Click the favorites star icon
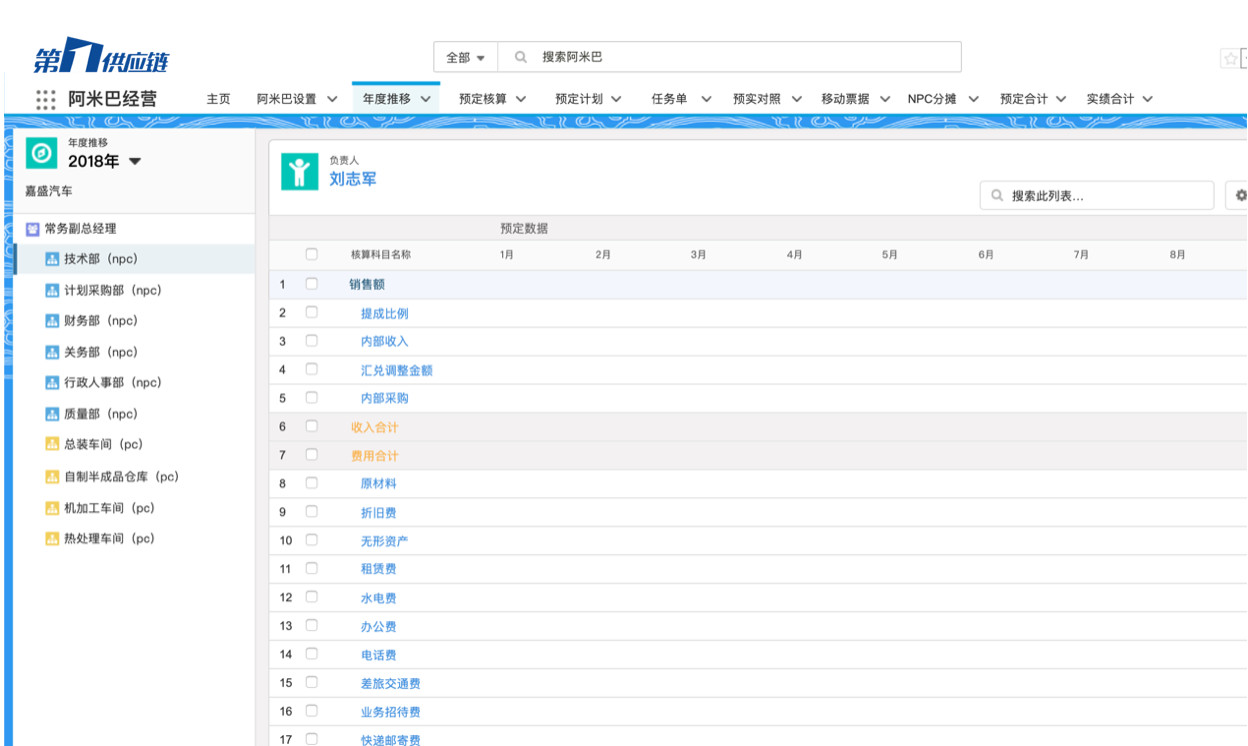1248x746 pixels. 1230,59
